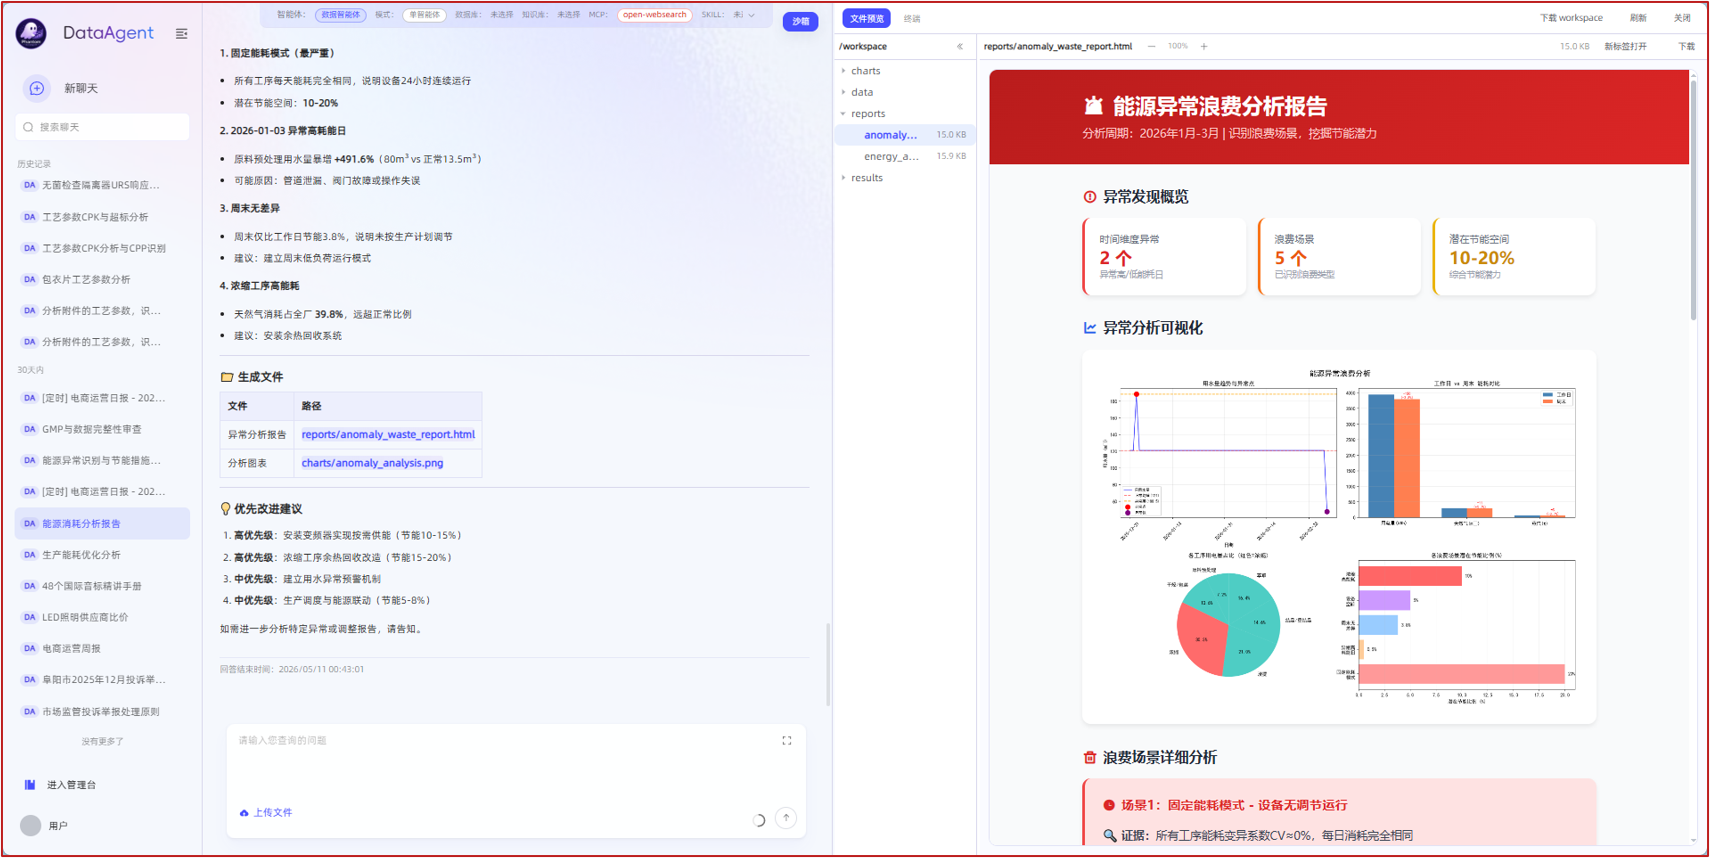Viewport: 1710px width, 858px height.
Task: Click the chat panel scrollbar
Action: point(828,665)
